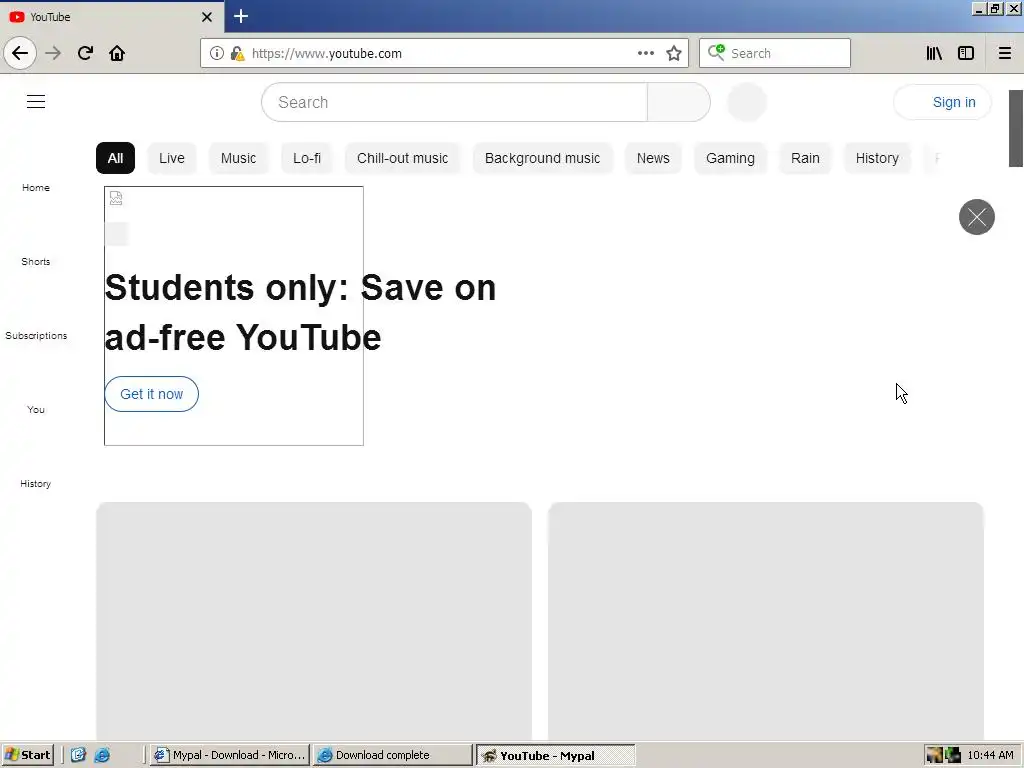Click the Show Desktop quick launch icon
The image size is (1024, 768).
point(78,755)
